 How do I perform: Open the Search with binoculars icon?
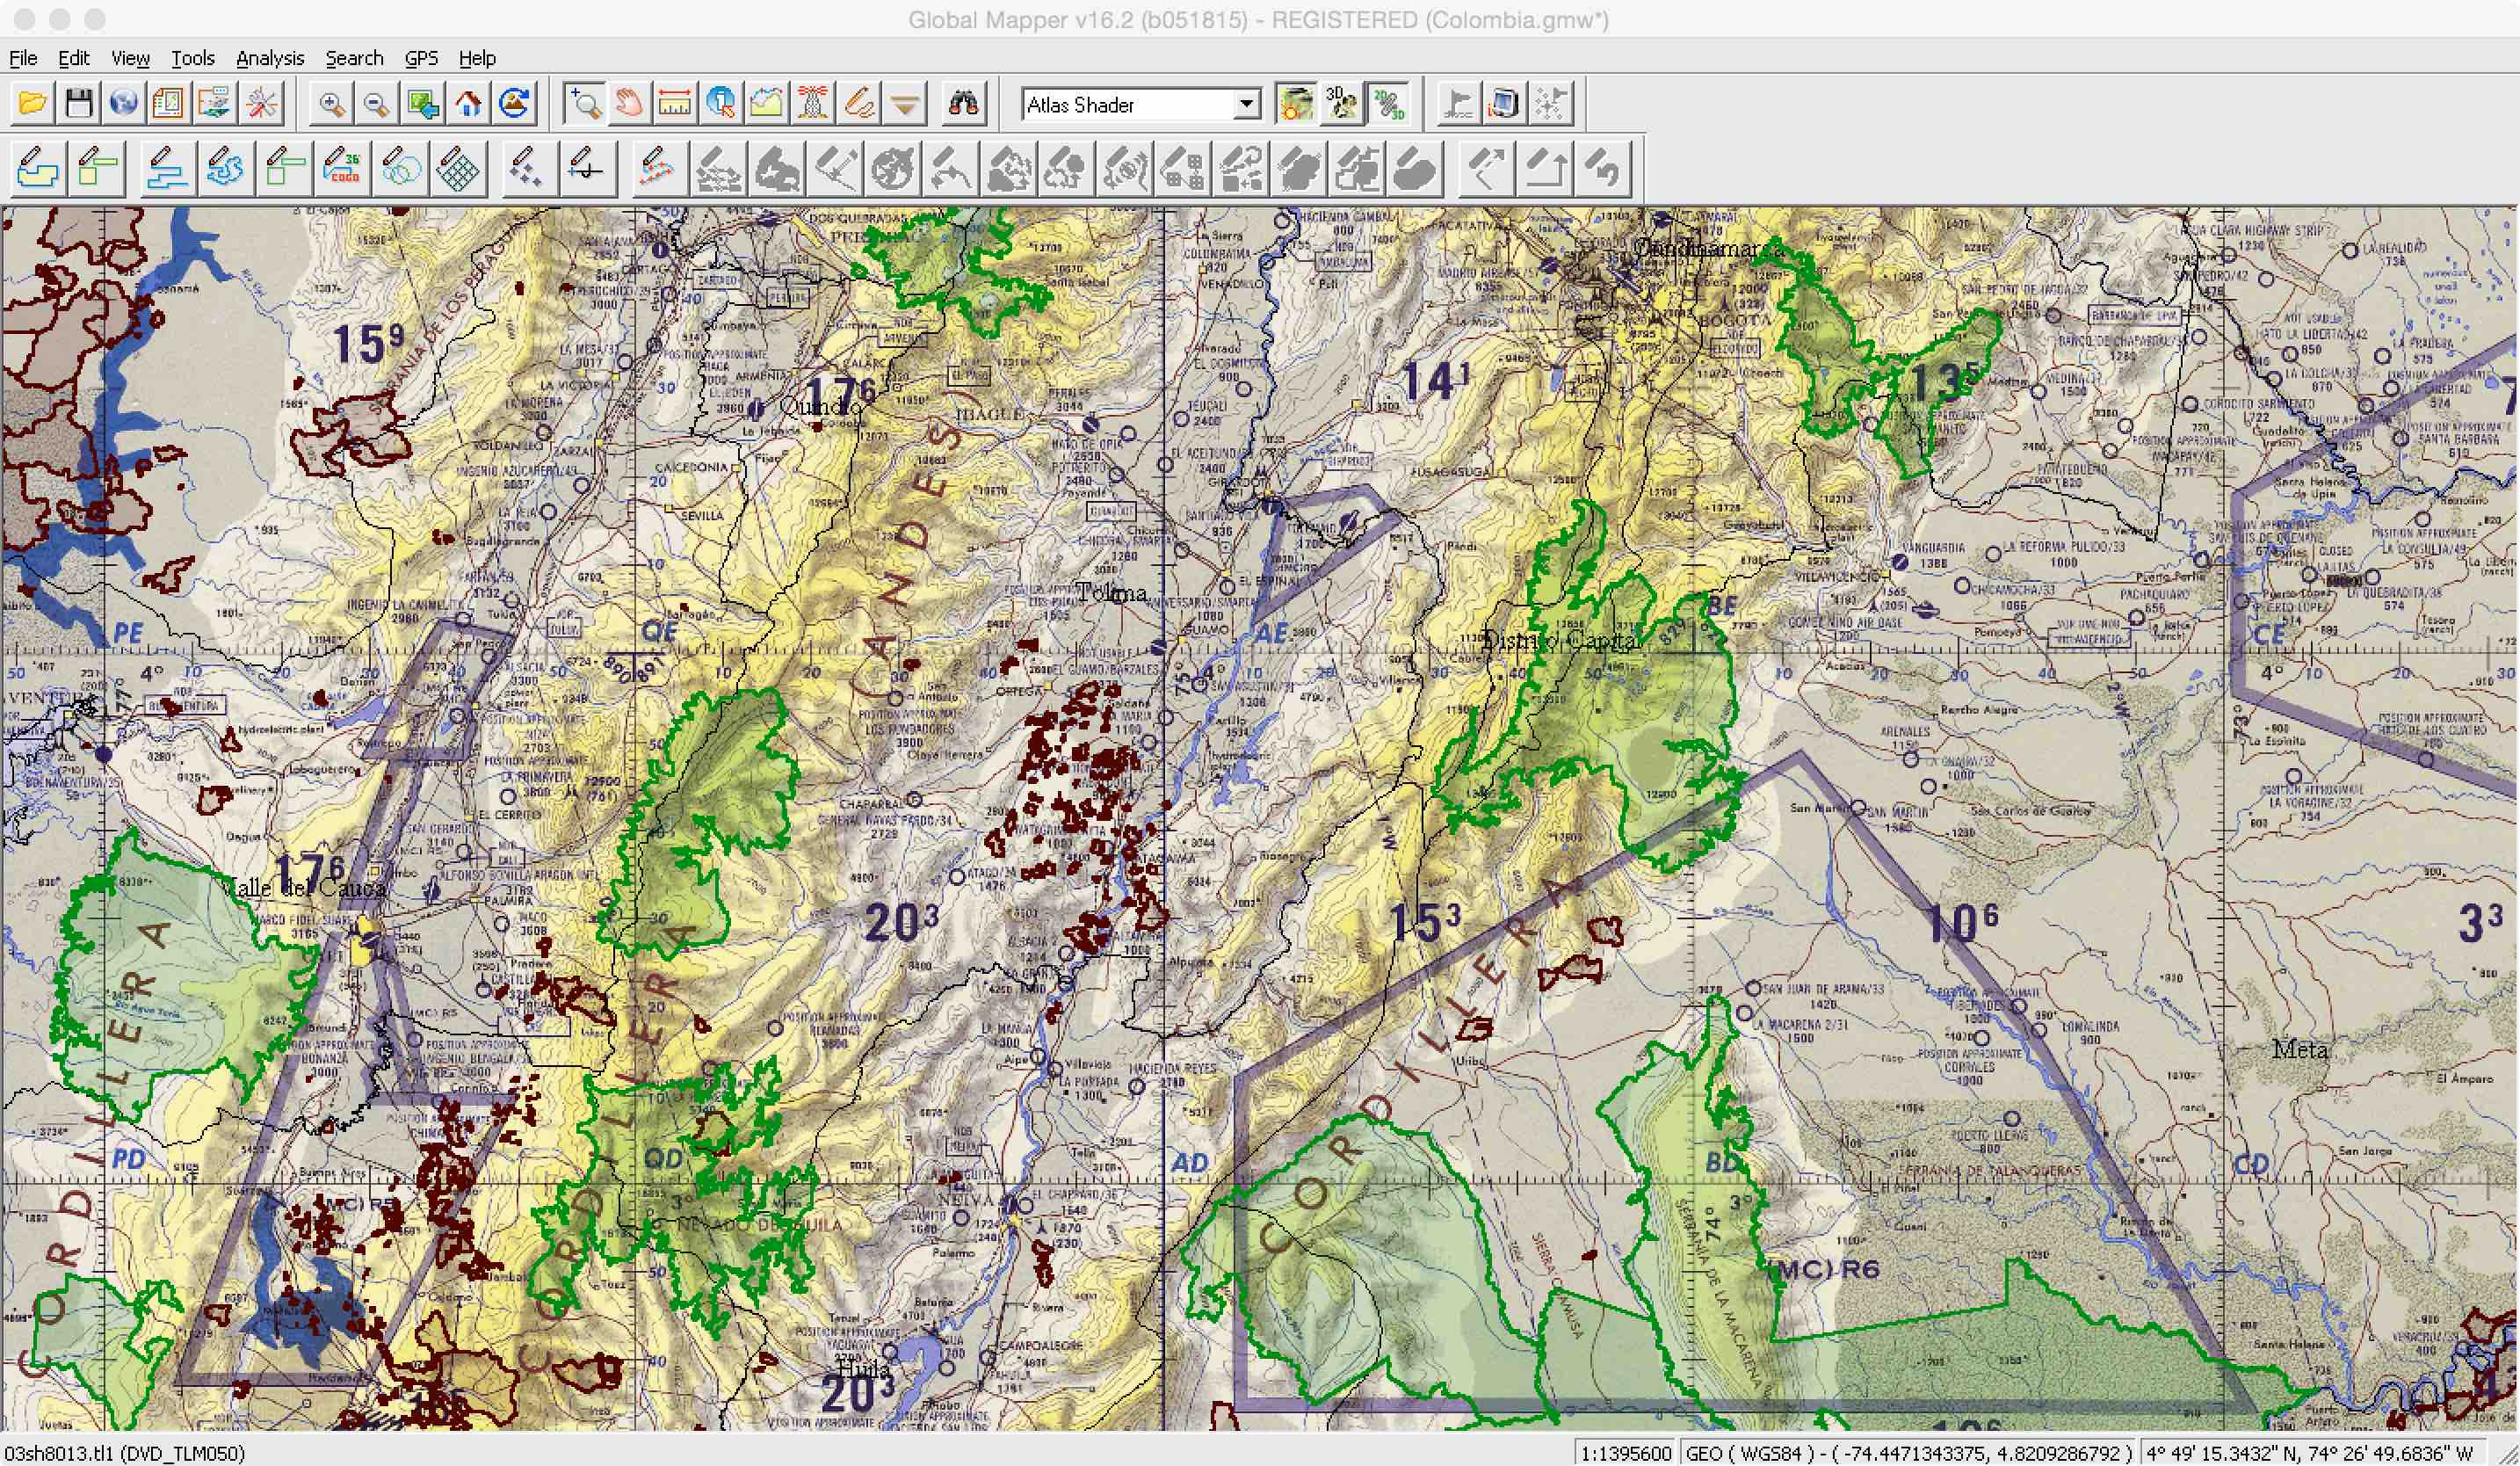963,103
